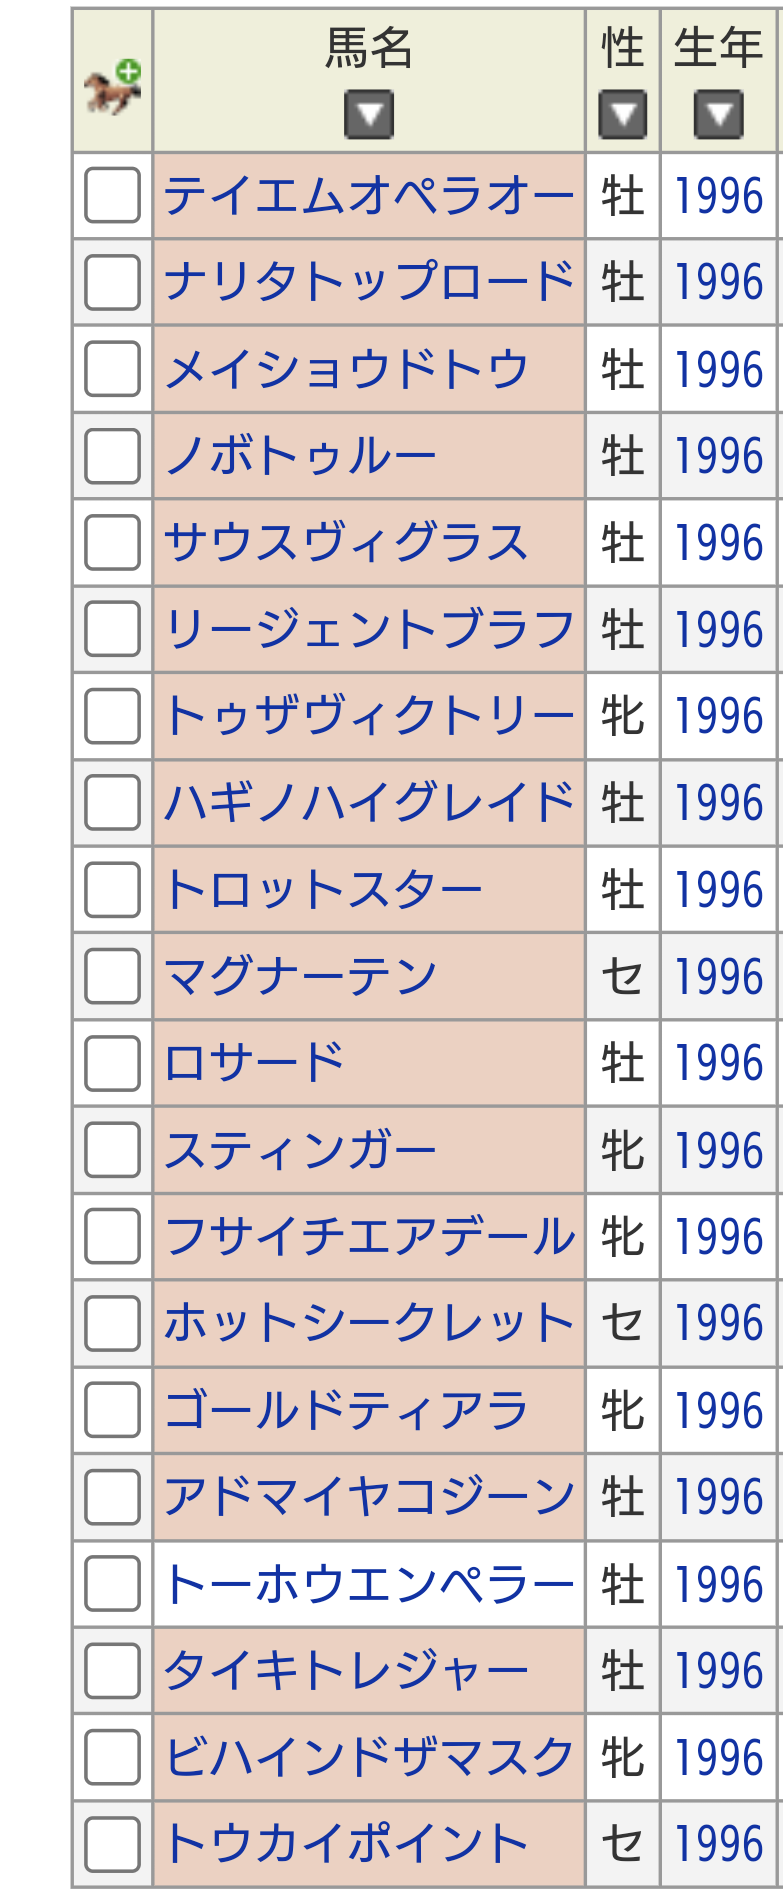
Task: Check the box for テイエムオペラオー
Action: (x=112, y=195)
